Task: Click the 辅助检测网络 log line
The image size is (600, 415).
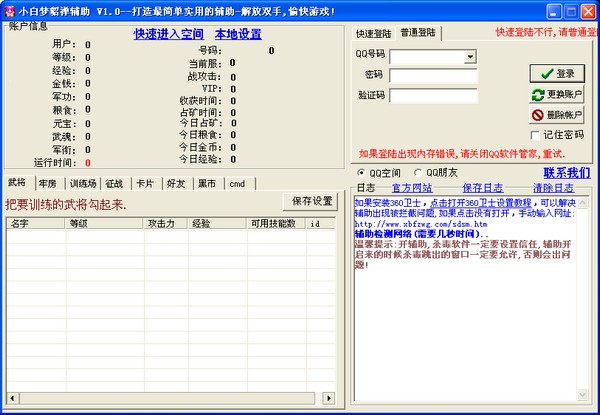Action: [421, 234]
